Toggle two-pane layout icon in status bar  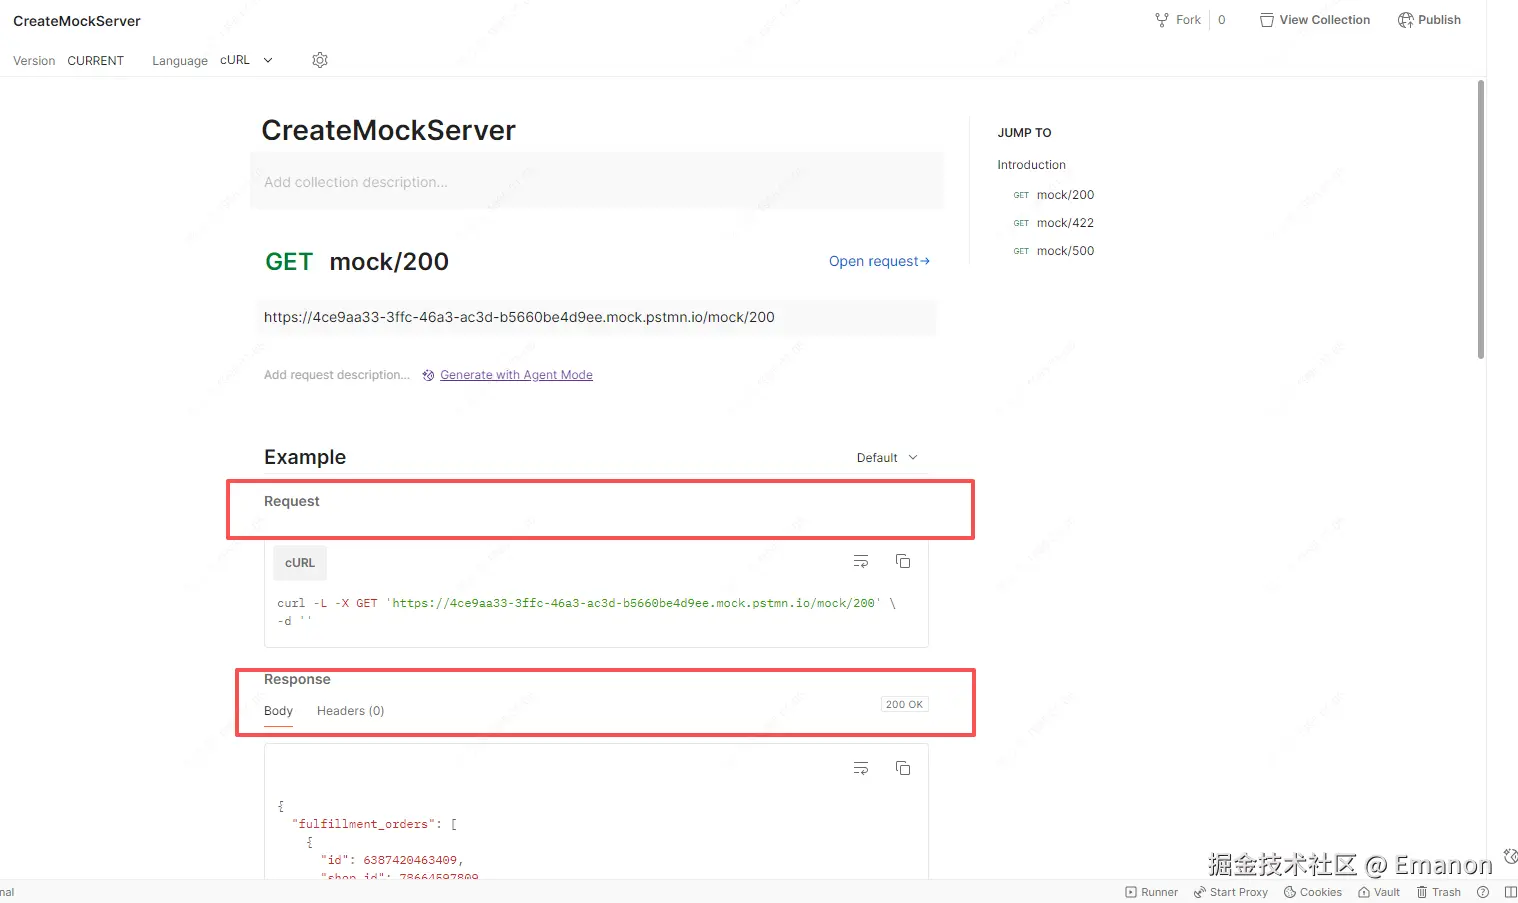(1510, 892)
